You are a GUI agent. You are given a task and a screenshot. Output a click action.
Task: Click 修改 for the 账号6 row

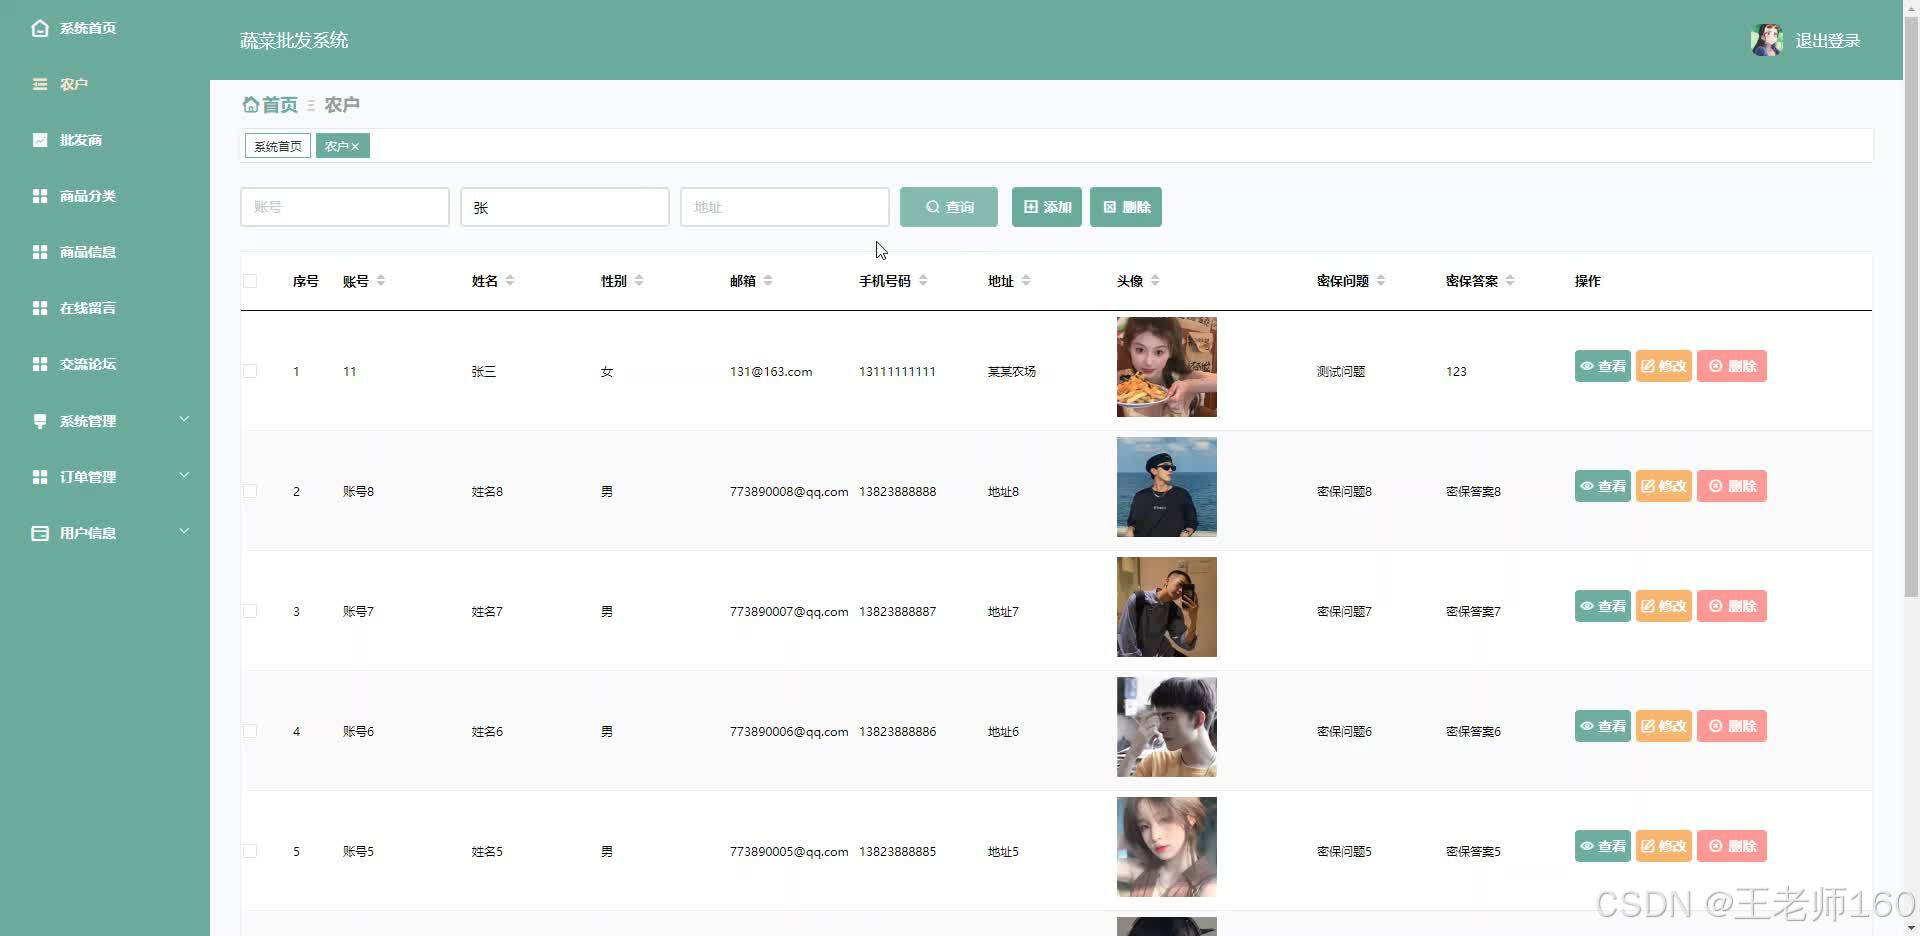coord(1664,726)
